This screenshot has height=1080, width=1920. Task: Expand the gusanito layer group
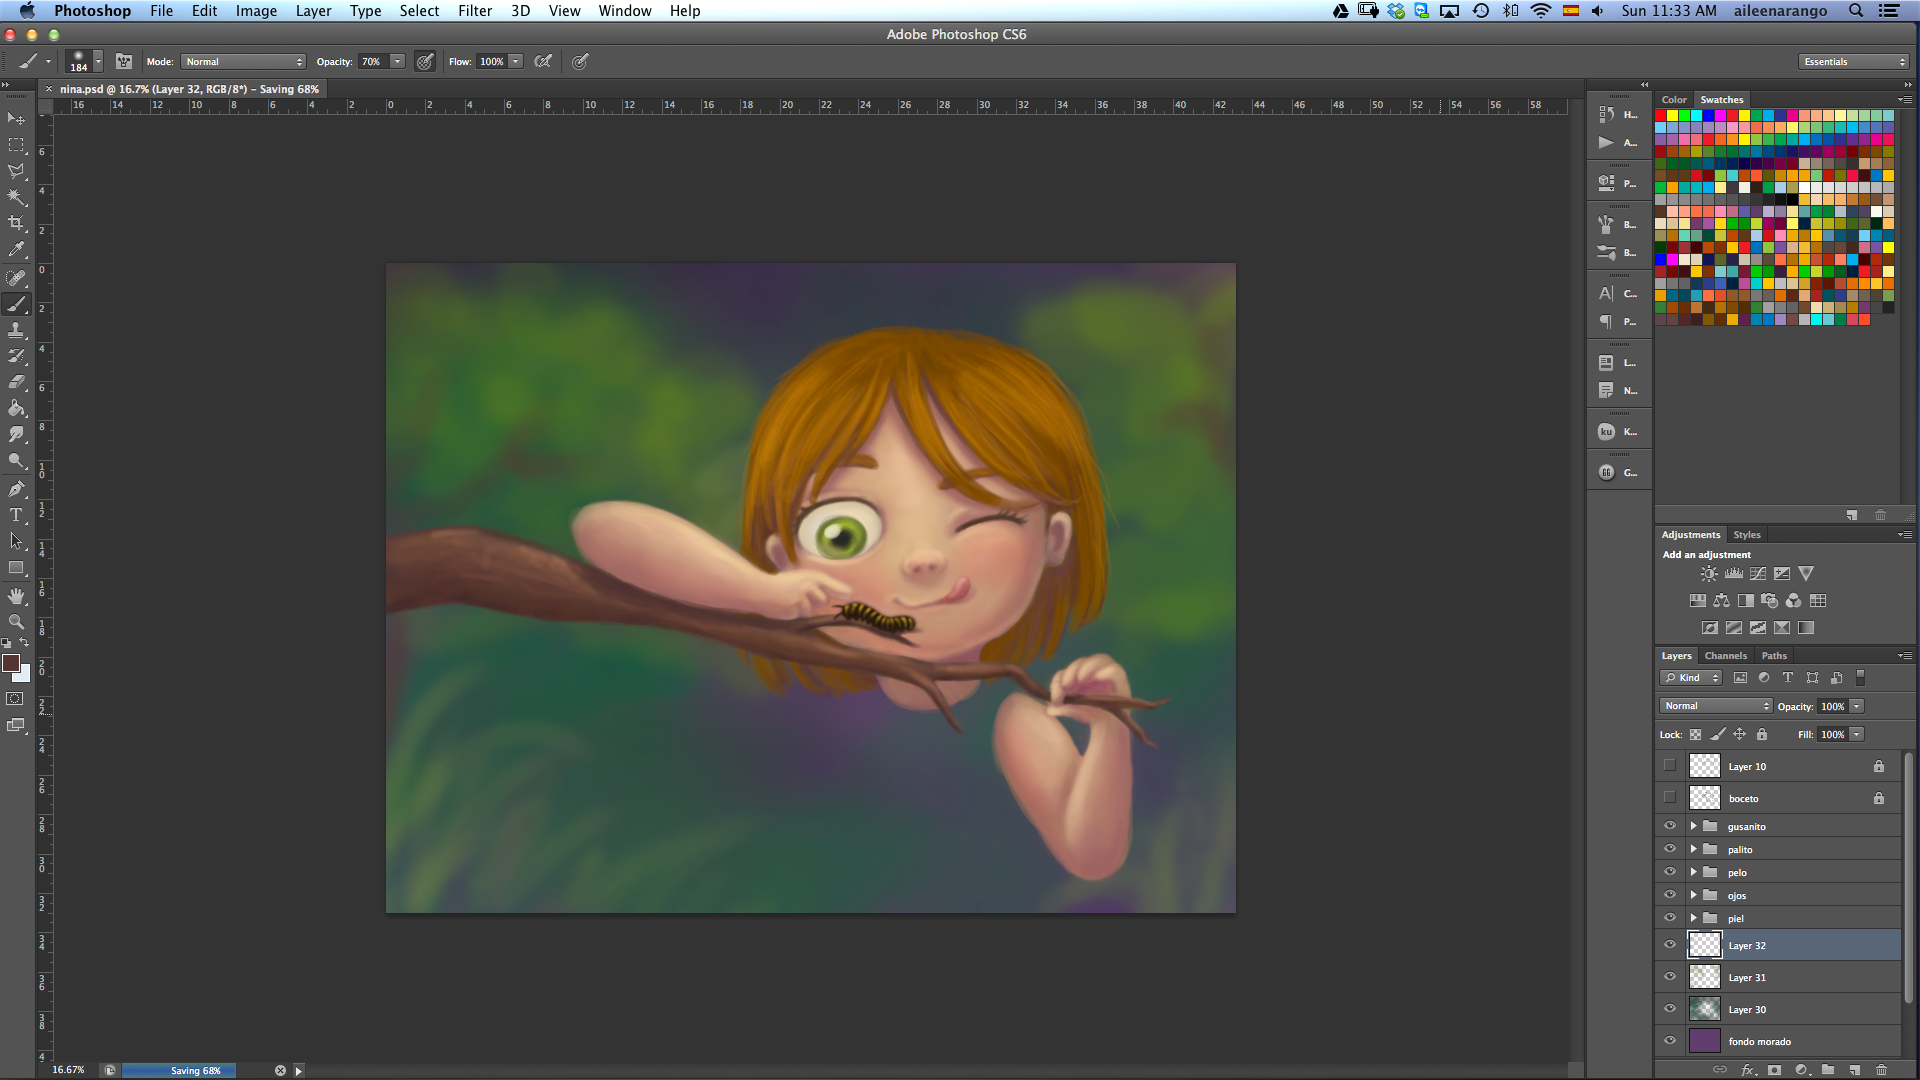coord(1693,826)
